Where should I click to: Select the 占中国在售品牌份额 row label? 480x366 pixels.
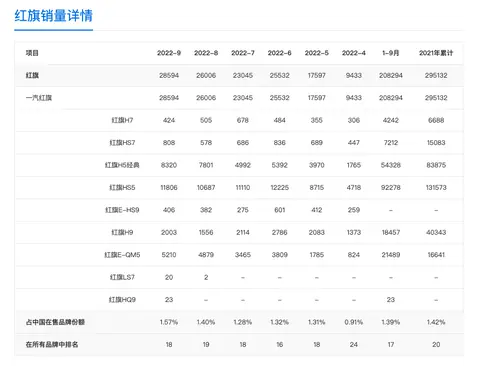(x=55, y=322)
